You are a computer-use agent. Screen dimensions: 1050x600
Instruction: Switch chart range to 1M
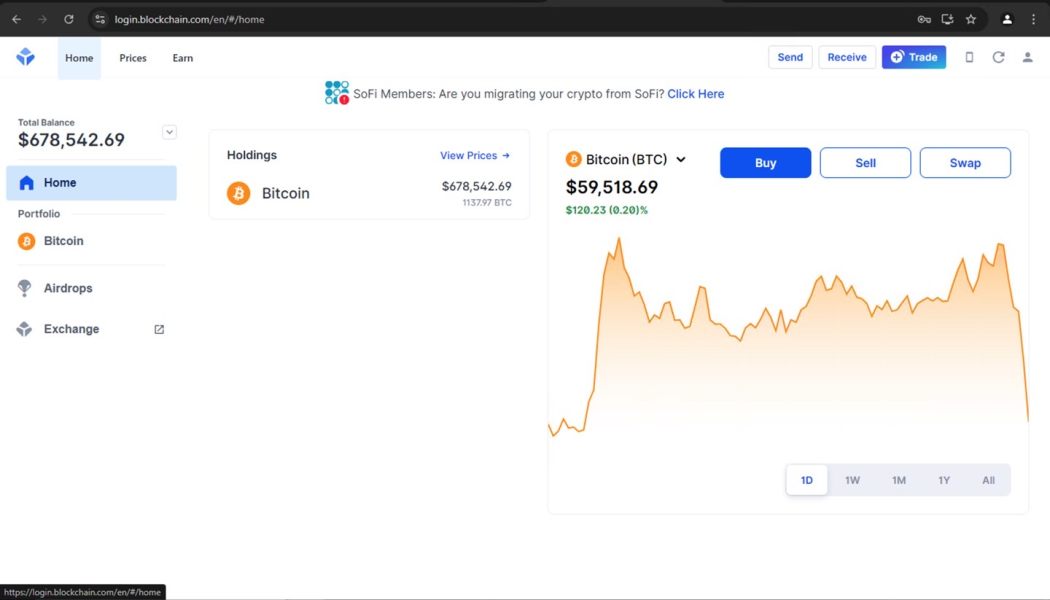pyautogui.click(x=899, y=480)
